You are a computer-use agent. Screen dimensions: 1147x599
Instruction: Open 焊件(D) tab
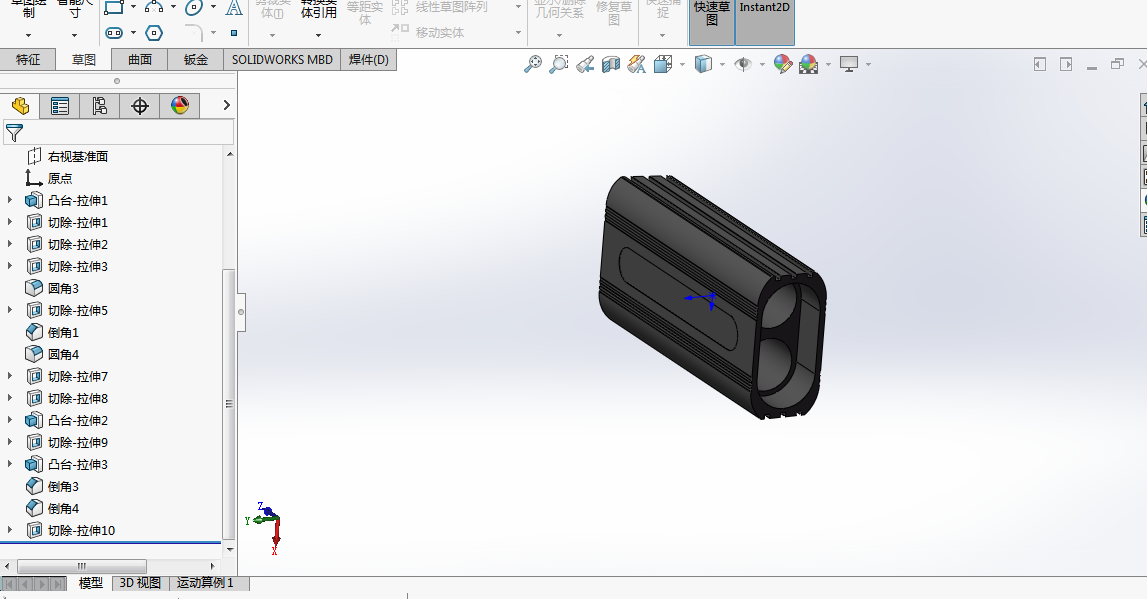pos(369,59)
